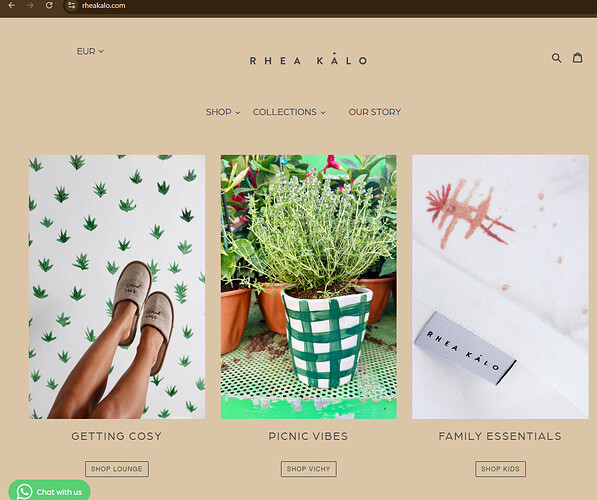Image resolution: width=597 pixels, height=500 pixels.
Task: Click the WhatsApp logo icon
Action: pos(24,492)
